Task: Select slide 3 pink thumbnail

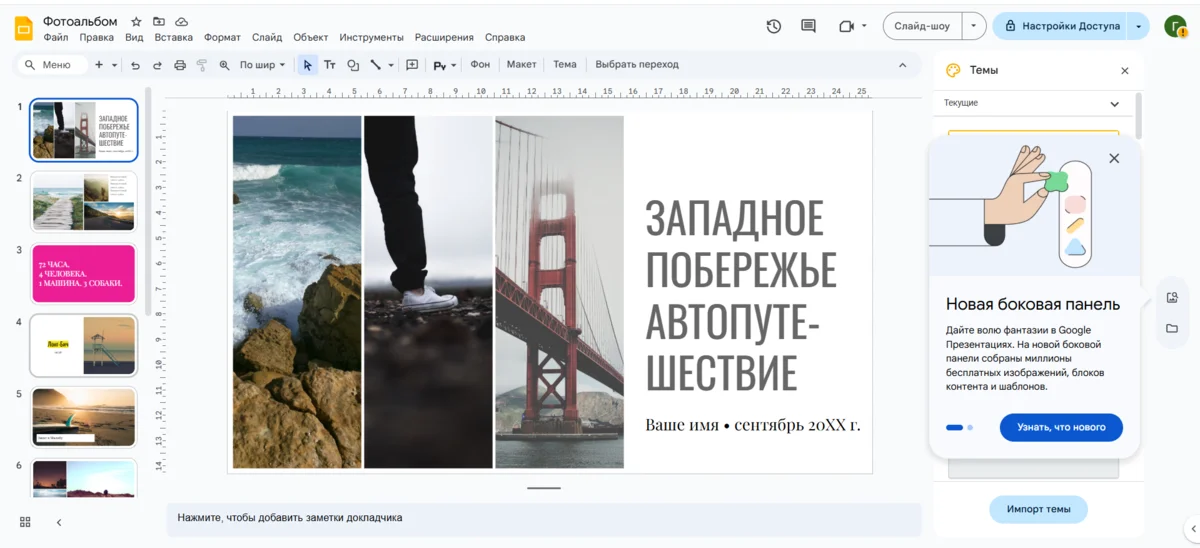Action: pyautogui.click(x=84, y=273)
